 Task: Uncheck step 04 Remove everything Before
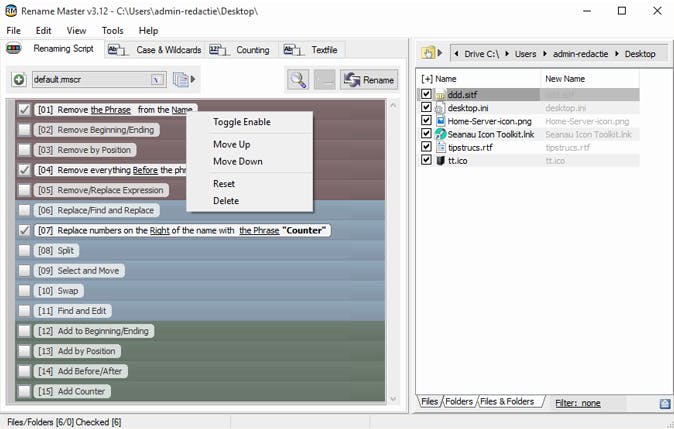pos(25,170)
